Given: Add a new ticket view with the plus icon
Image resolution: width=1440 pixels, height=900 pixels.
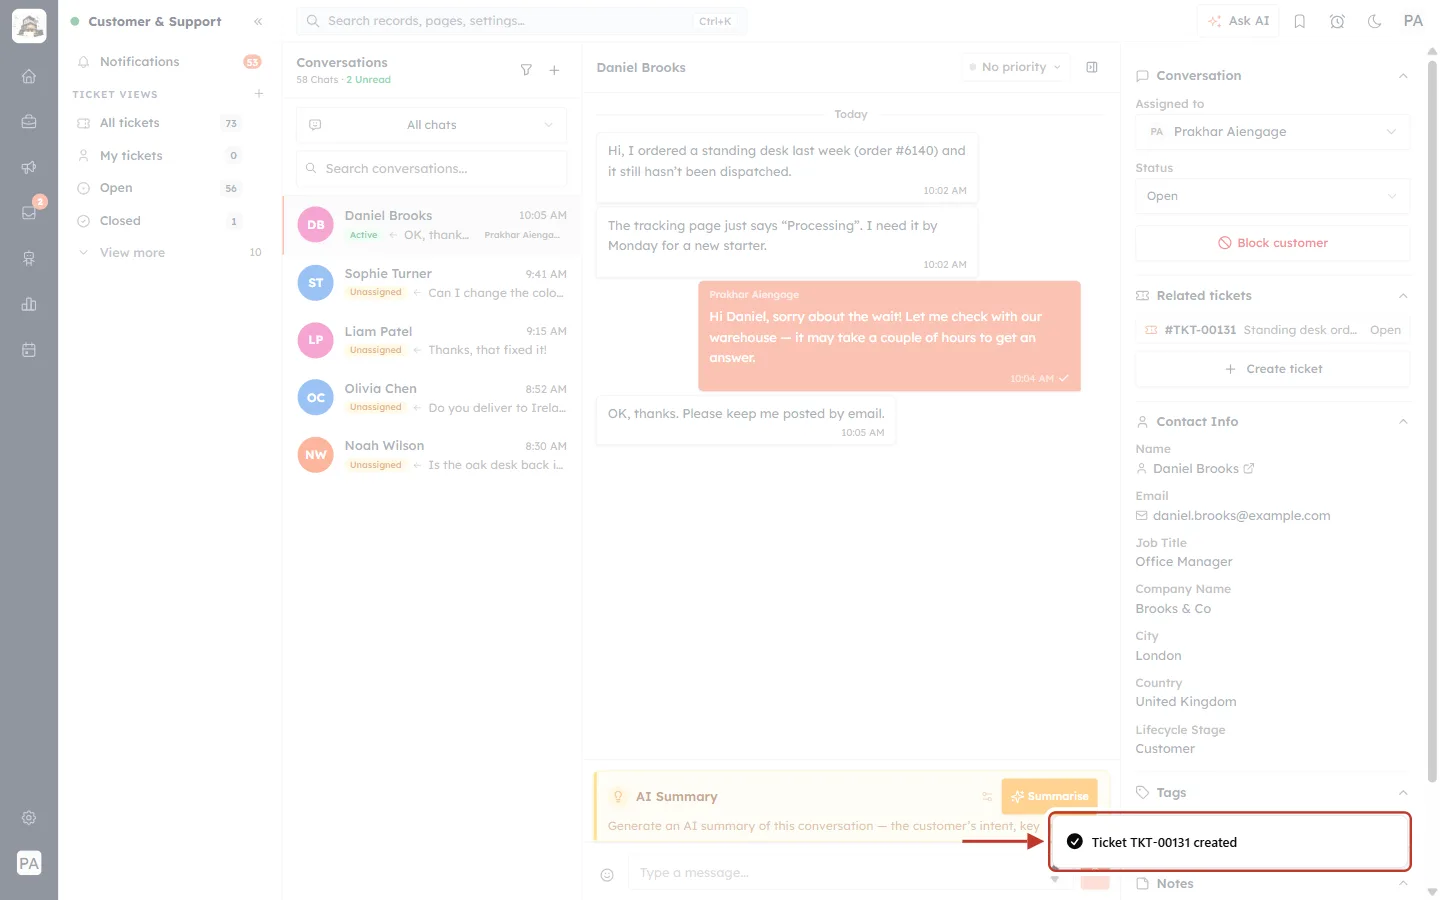Looking at the screenshot, I should click(259, 94).
